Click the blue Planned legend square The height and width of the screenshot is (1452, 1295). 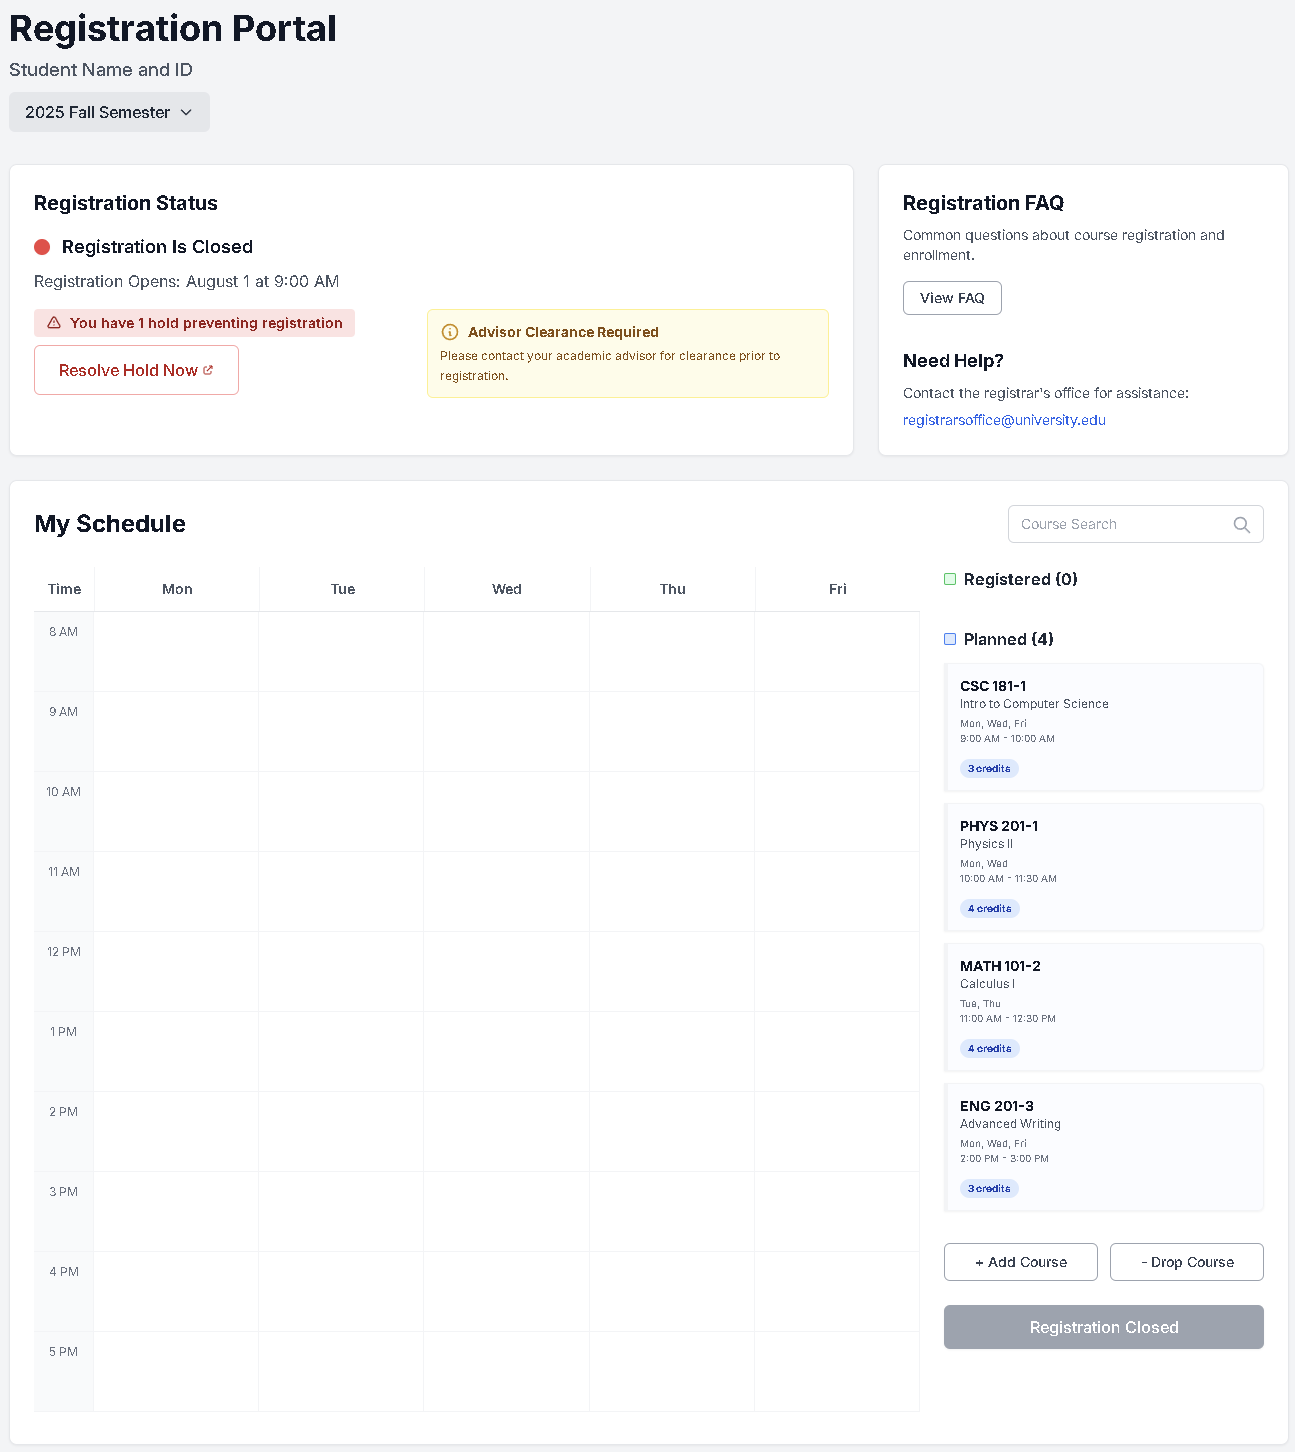tap(950, 639)
